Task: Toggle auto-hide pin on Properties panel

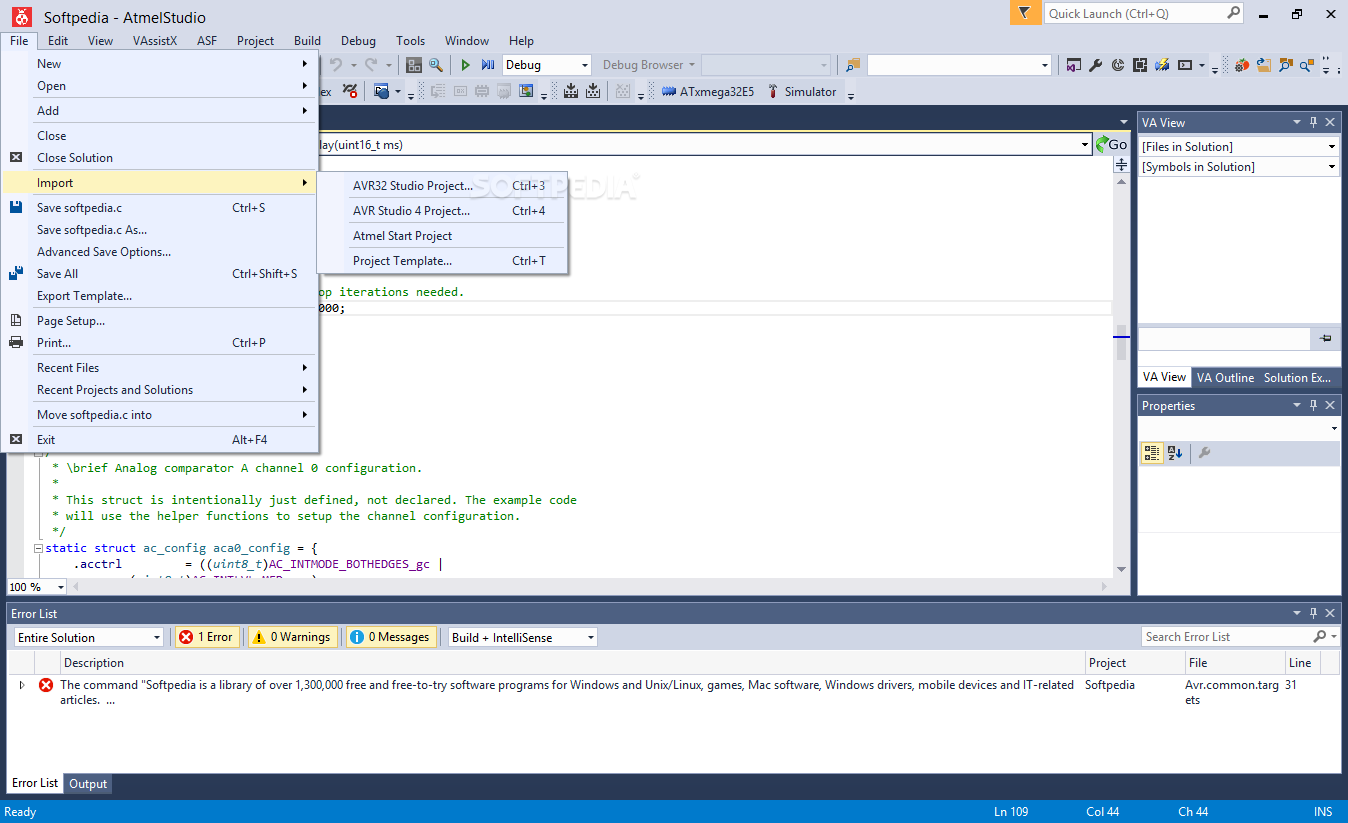Action: pos(1313,405)
